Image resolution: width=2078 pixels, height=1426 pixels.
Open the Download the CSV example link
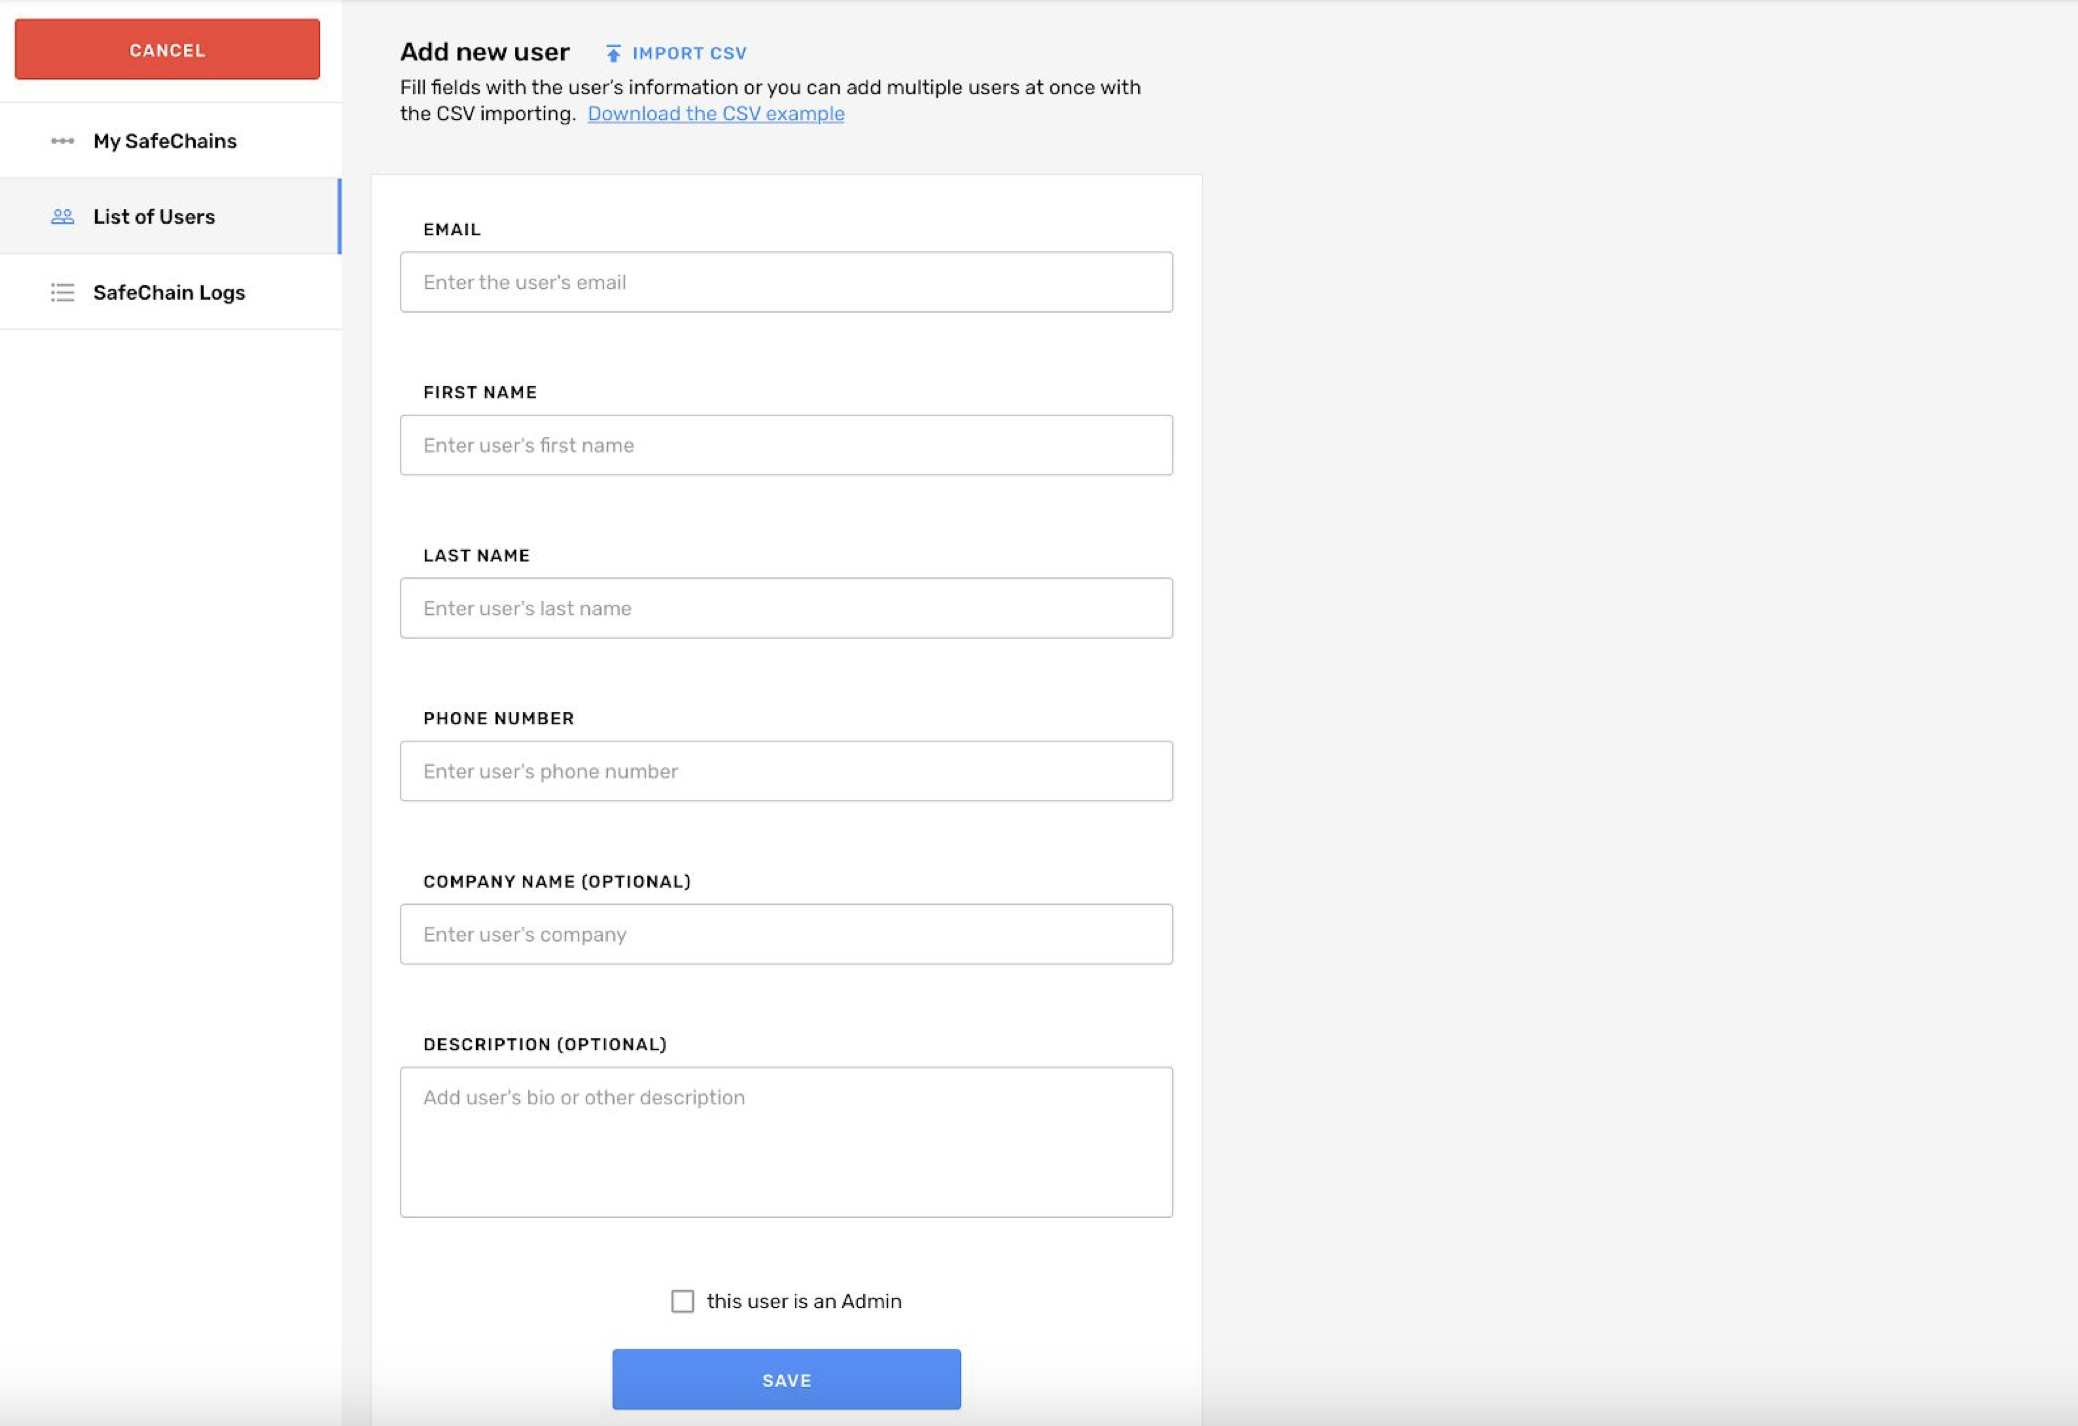[x=716, y=113]
